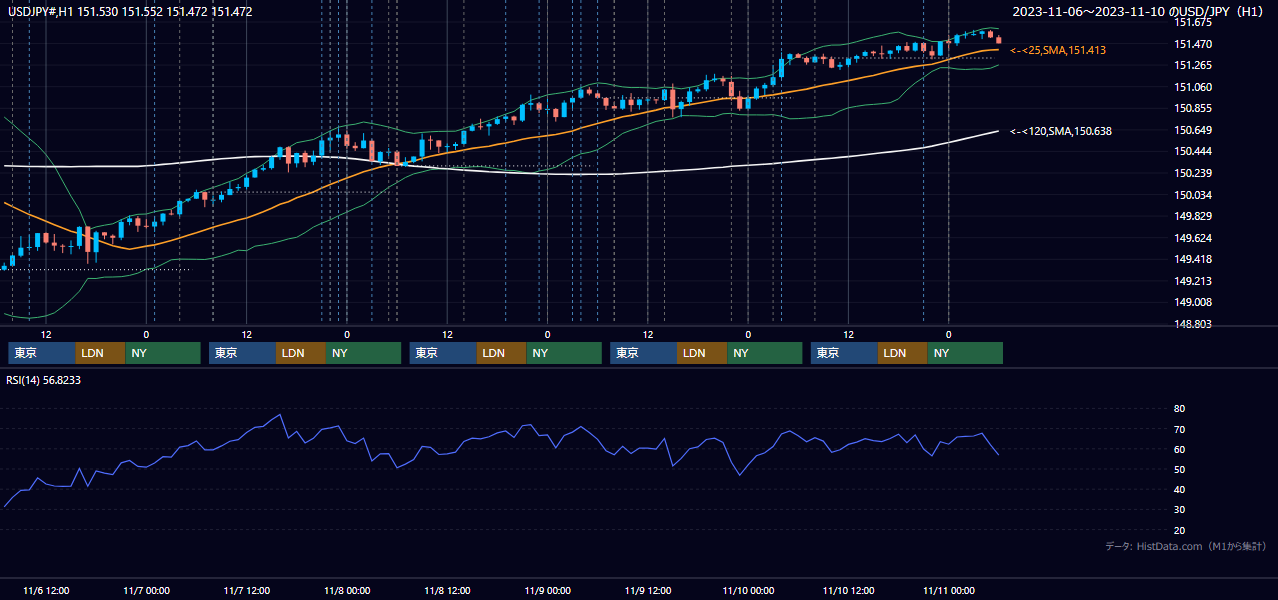Click the 東京 session block for 11/6
The width and height of the screenshot is (1278, 600).
(x=42, y=353)
